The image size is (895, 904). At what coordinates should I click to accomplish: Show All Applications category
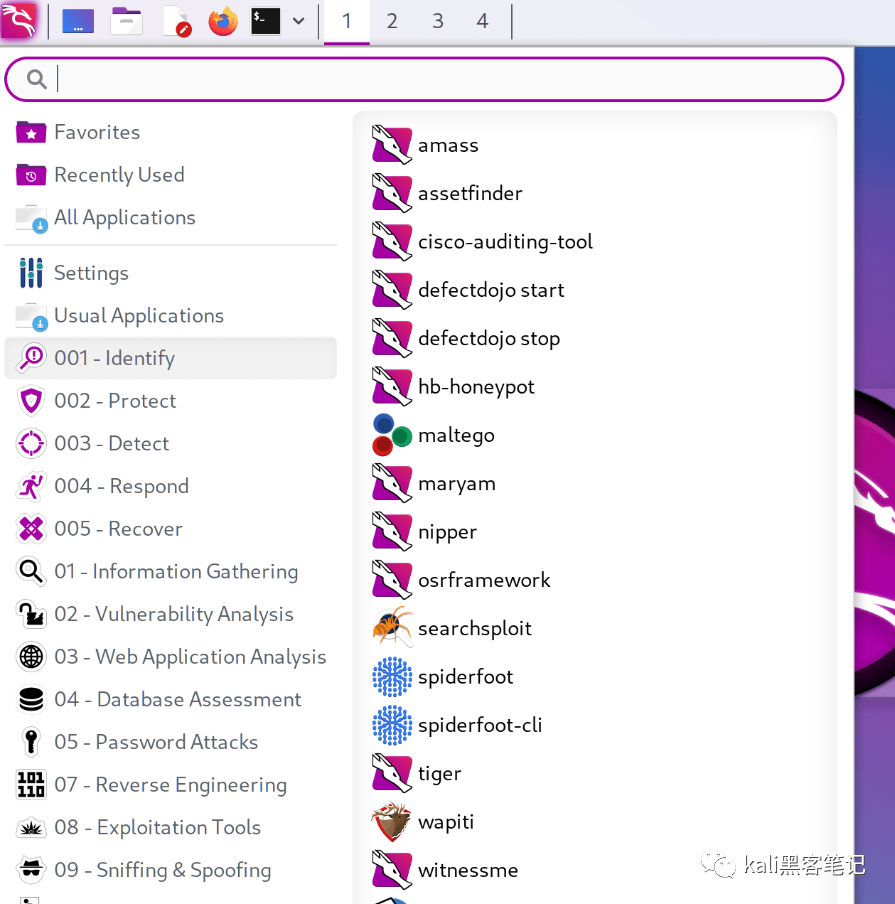pos(171,217)
